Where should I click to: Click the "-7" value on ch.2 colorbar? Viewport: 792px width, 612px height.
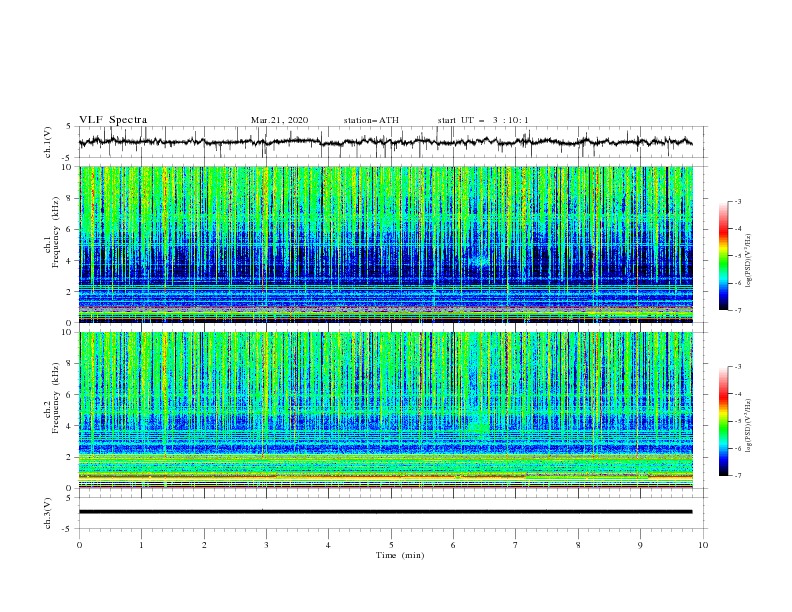[x=737, y=476]
